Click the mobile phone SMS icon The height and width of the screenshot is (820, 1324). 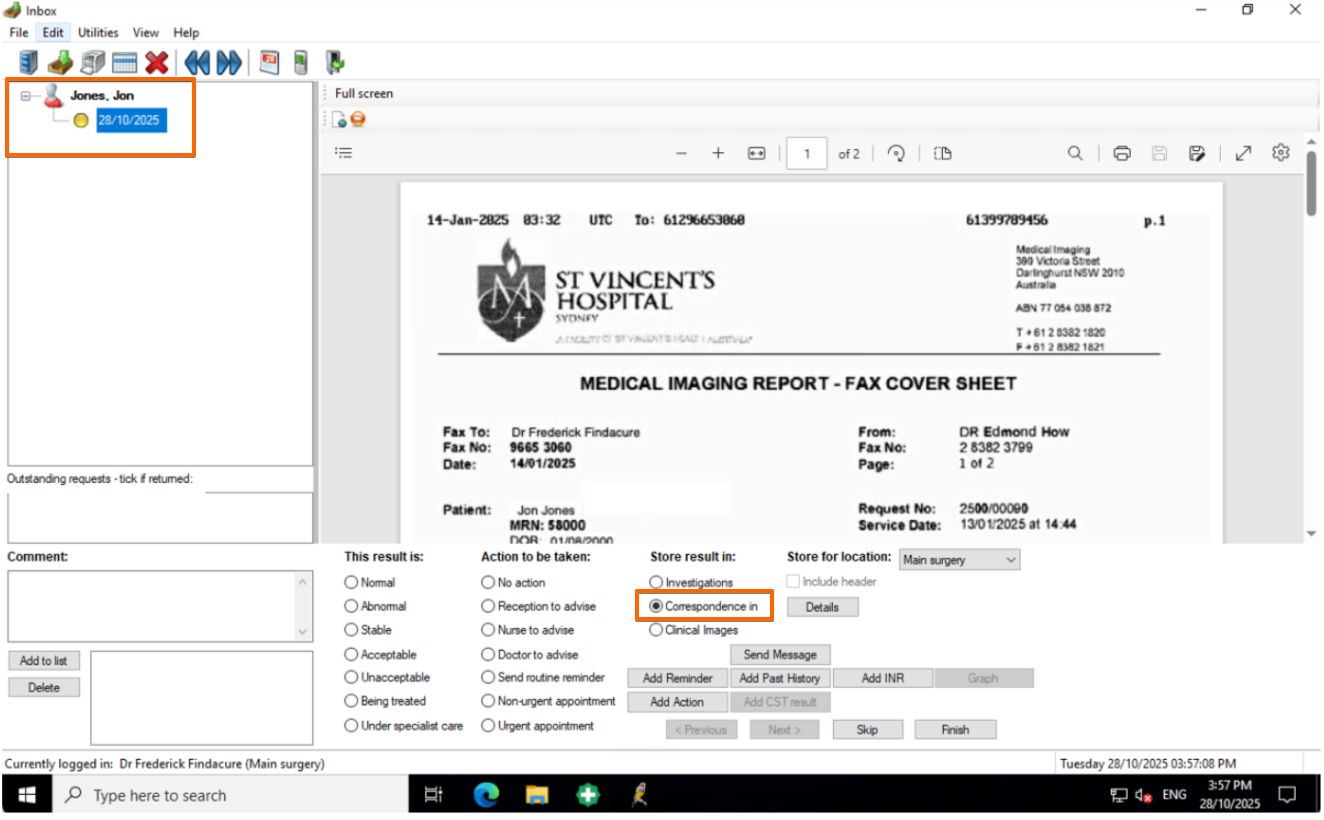pos(300,63)
